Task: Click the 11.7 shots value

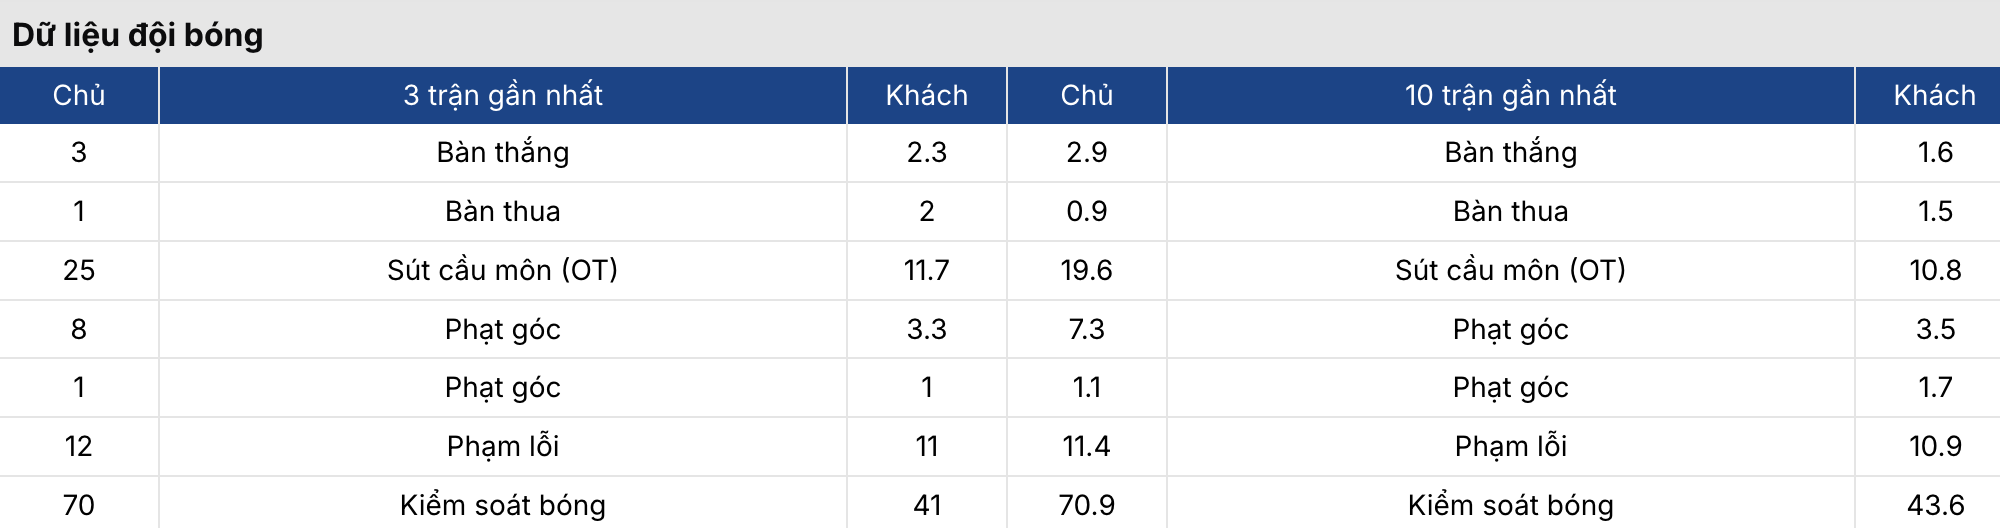Action: click(926, 270)
